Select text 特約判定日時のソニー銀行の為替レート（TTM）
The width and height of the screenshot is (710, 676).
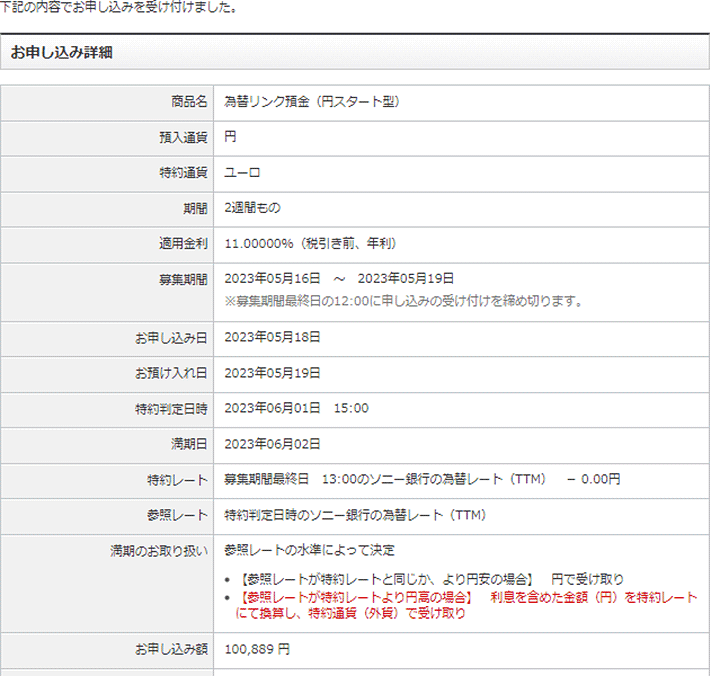[355, 515]
